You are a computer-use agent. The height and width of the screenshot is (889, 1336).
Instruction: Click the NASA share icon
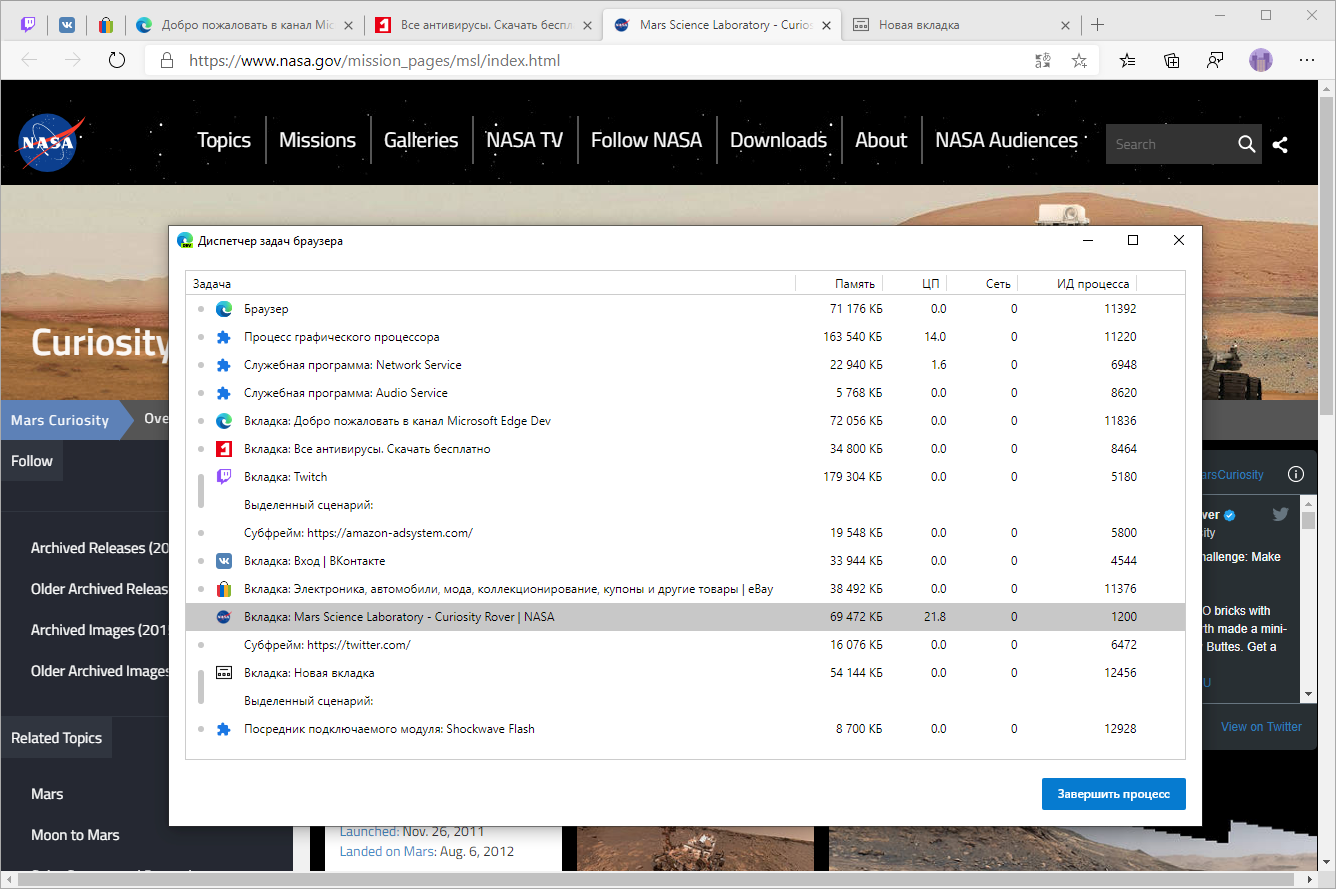coord(1280,144)
